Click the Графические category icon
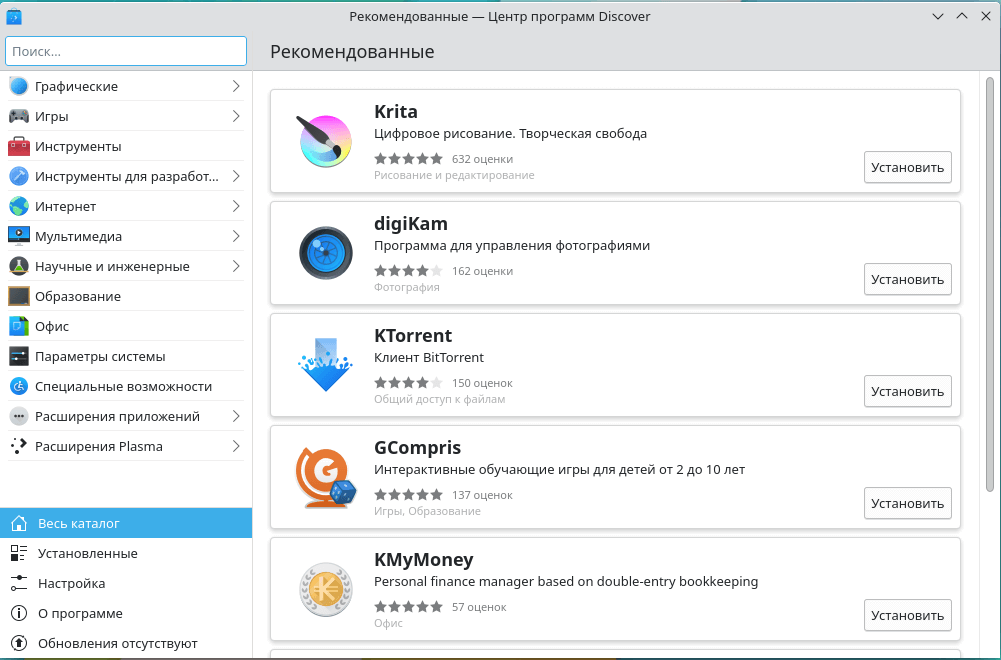The height and width of the screenshot is (660, 1001). 19,86
